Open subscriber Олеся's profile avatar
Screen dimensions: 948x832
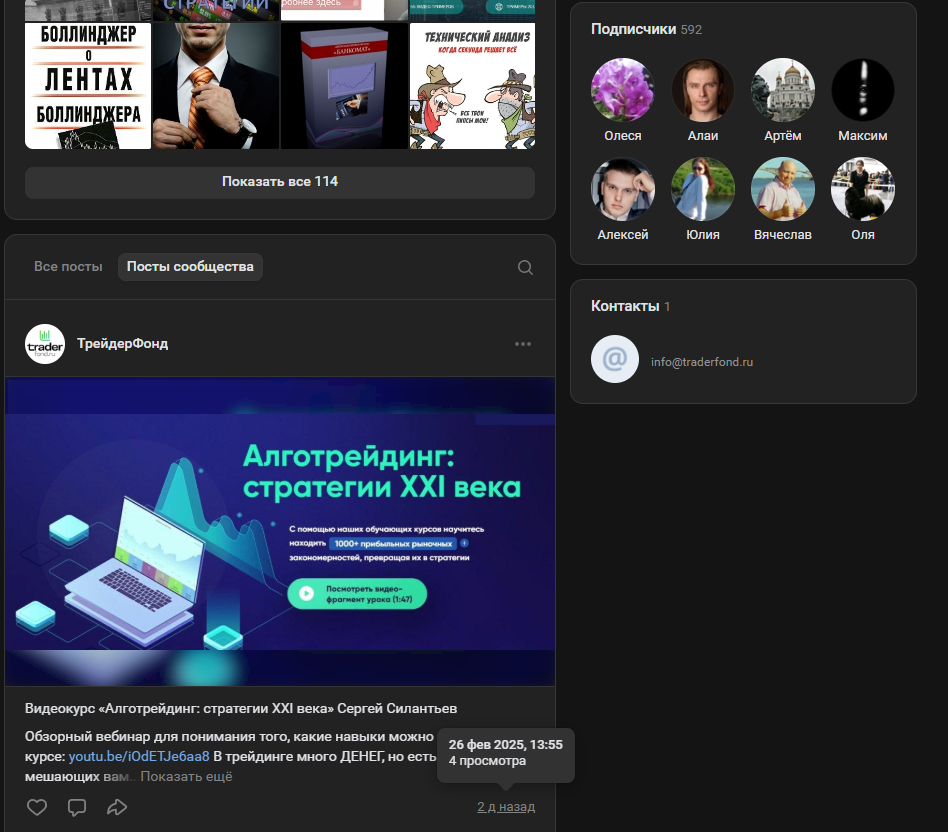[623, 90]
